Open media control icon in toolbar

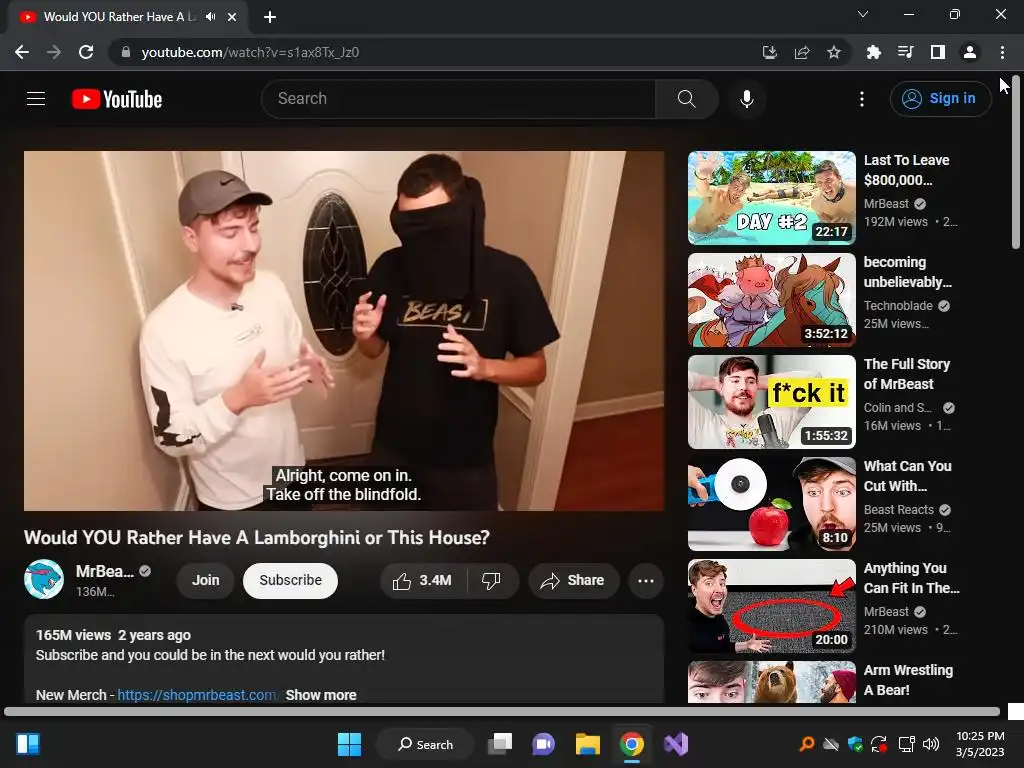tap(906, 52)
